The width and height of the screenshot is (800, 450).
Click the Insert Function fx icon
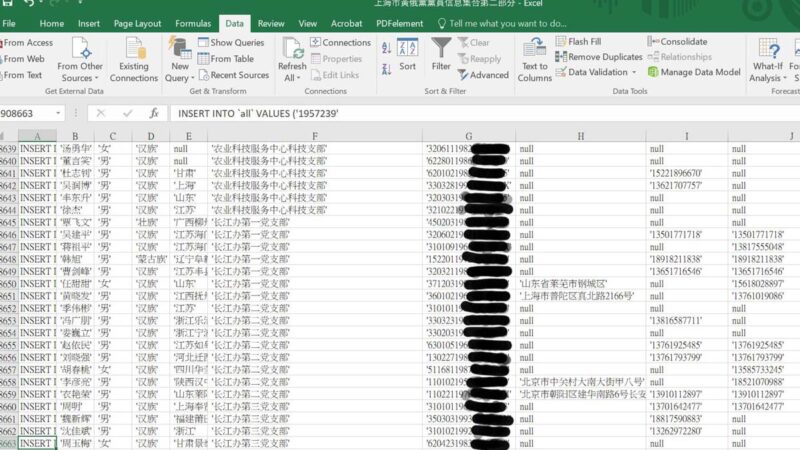pos(153,113)
